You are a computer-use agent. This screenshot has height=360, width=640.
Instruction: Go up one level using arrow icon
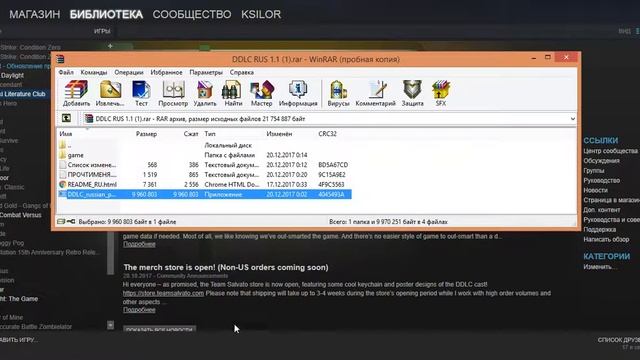point(66,118)
